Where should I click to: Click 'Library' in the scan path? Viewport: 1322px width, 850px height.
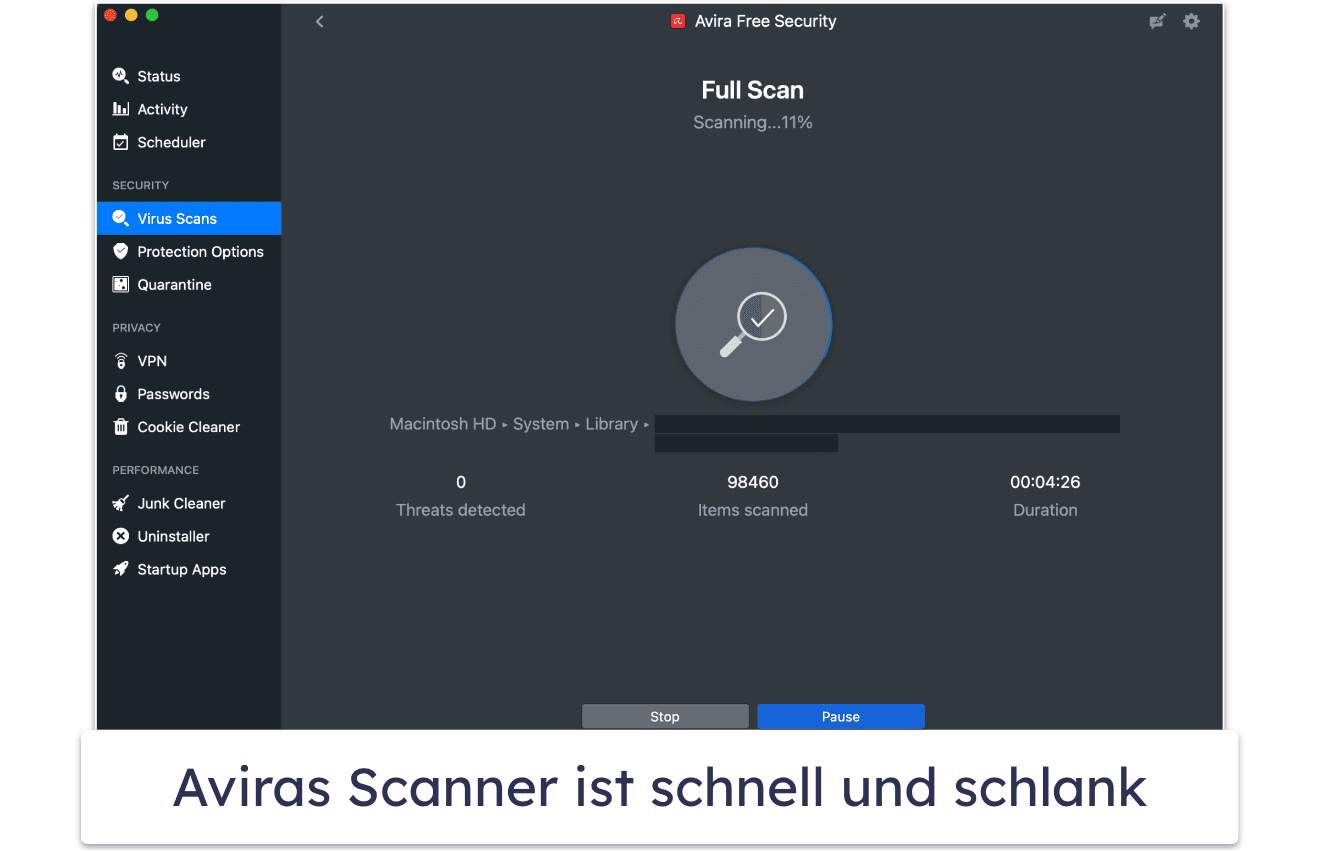pyautogui.click(x=612, y=424)
